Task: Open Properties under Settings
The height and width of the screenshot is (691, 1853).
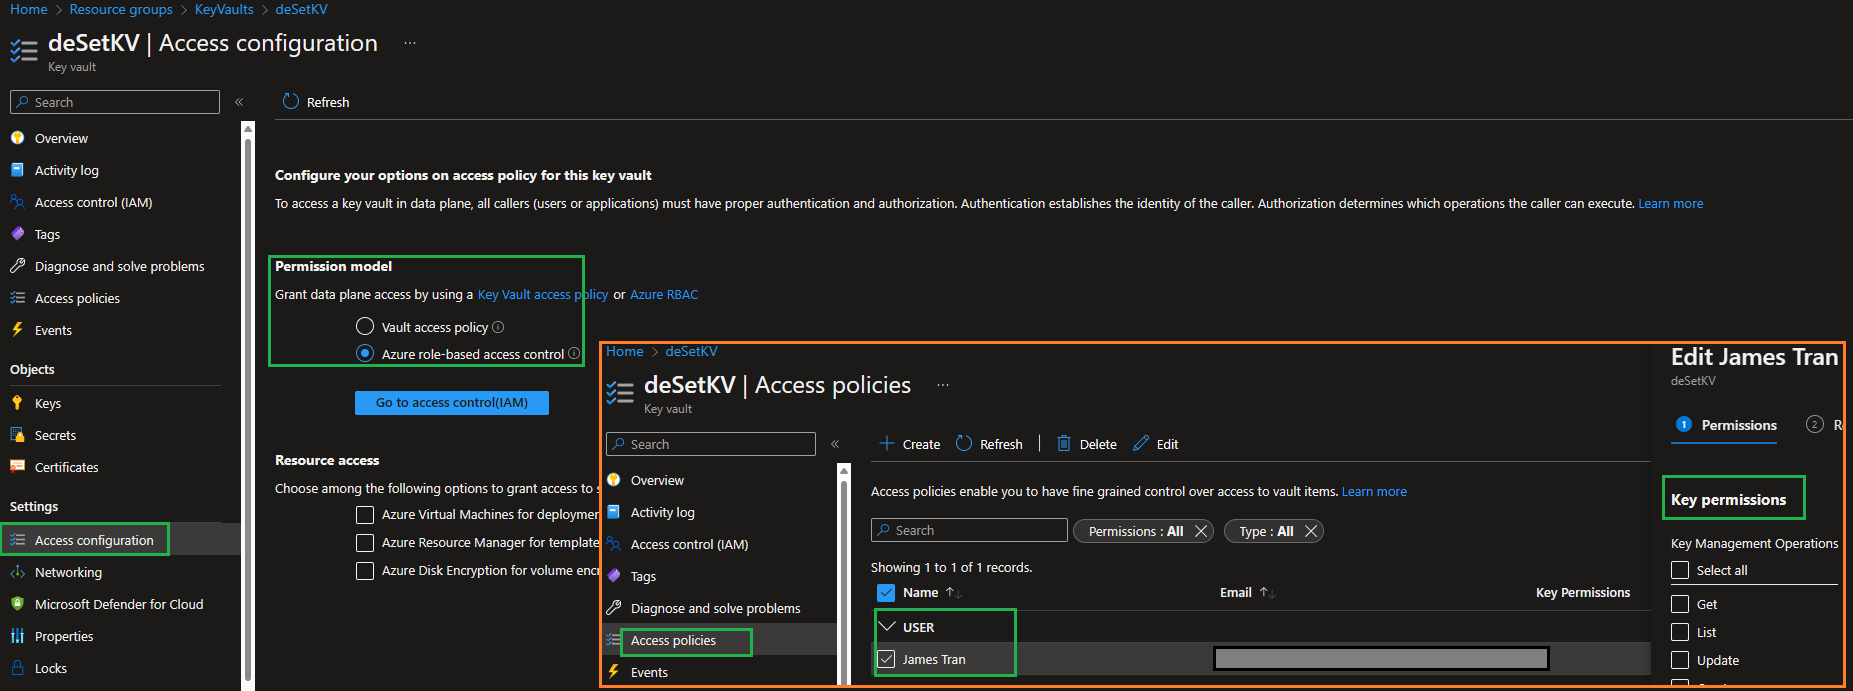Action: [x=64, y=636]
